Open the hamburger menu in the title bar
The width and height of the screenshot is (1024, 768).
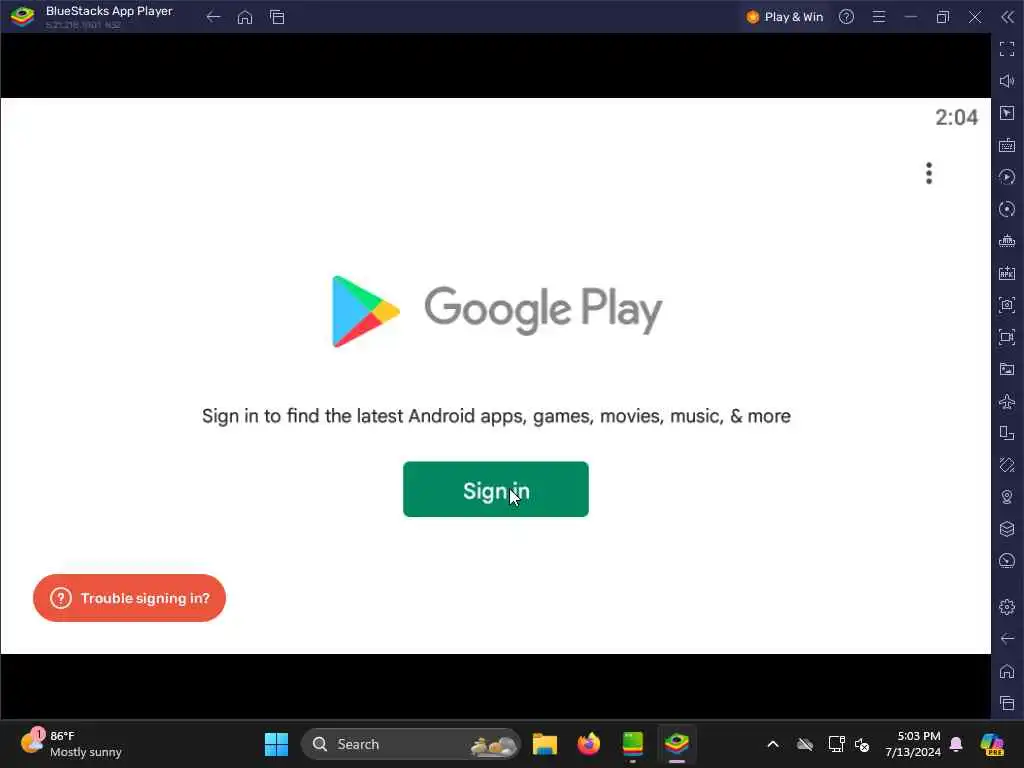click(x=879, y=17)
